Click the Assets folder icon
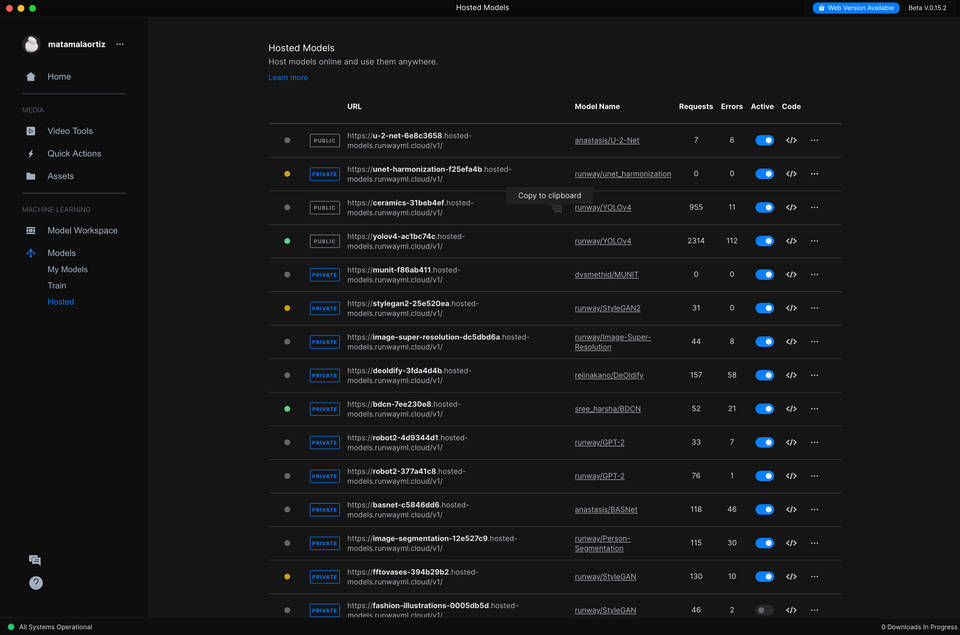960x635 pixels. [x=31, y=176]
